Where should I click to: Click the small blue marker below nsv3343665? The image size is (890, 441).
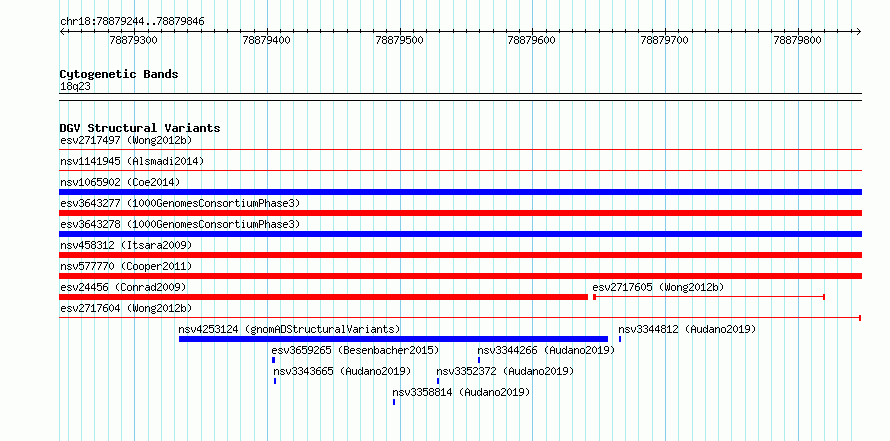[x=275, y=381]
